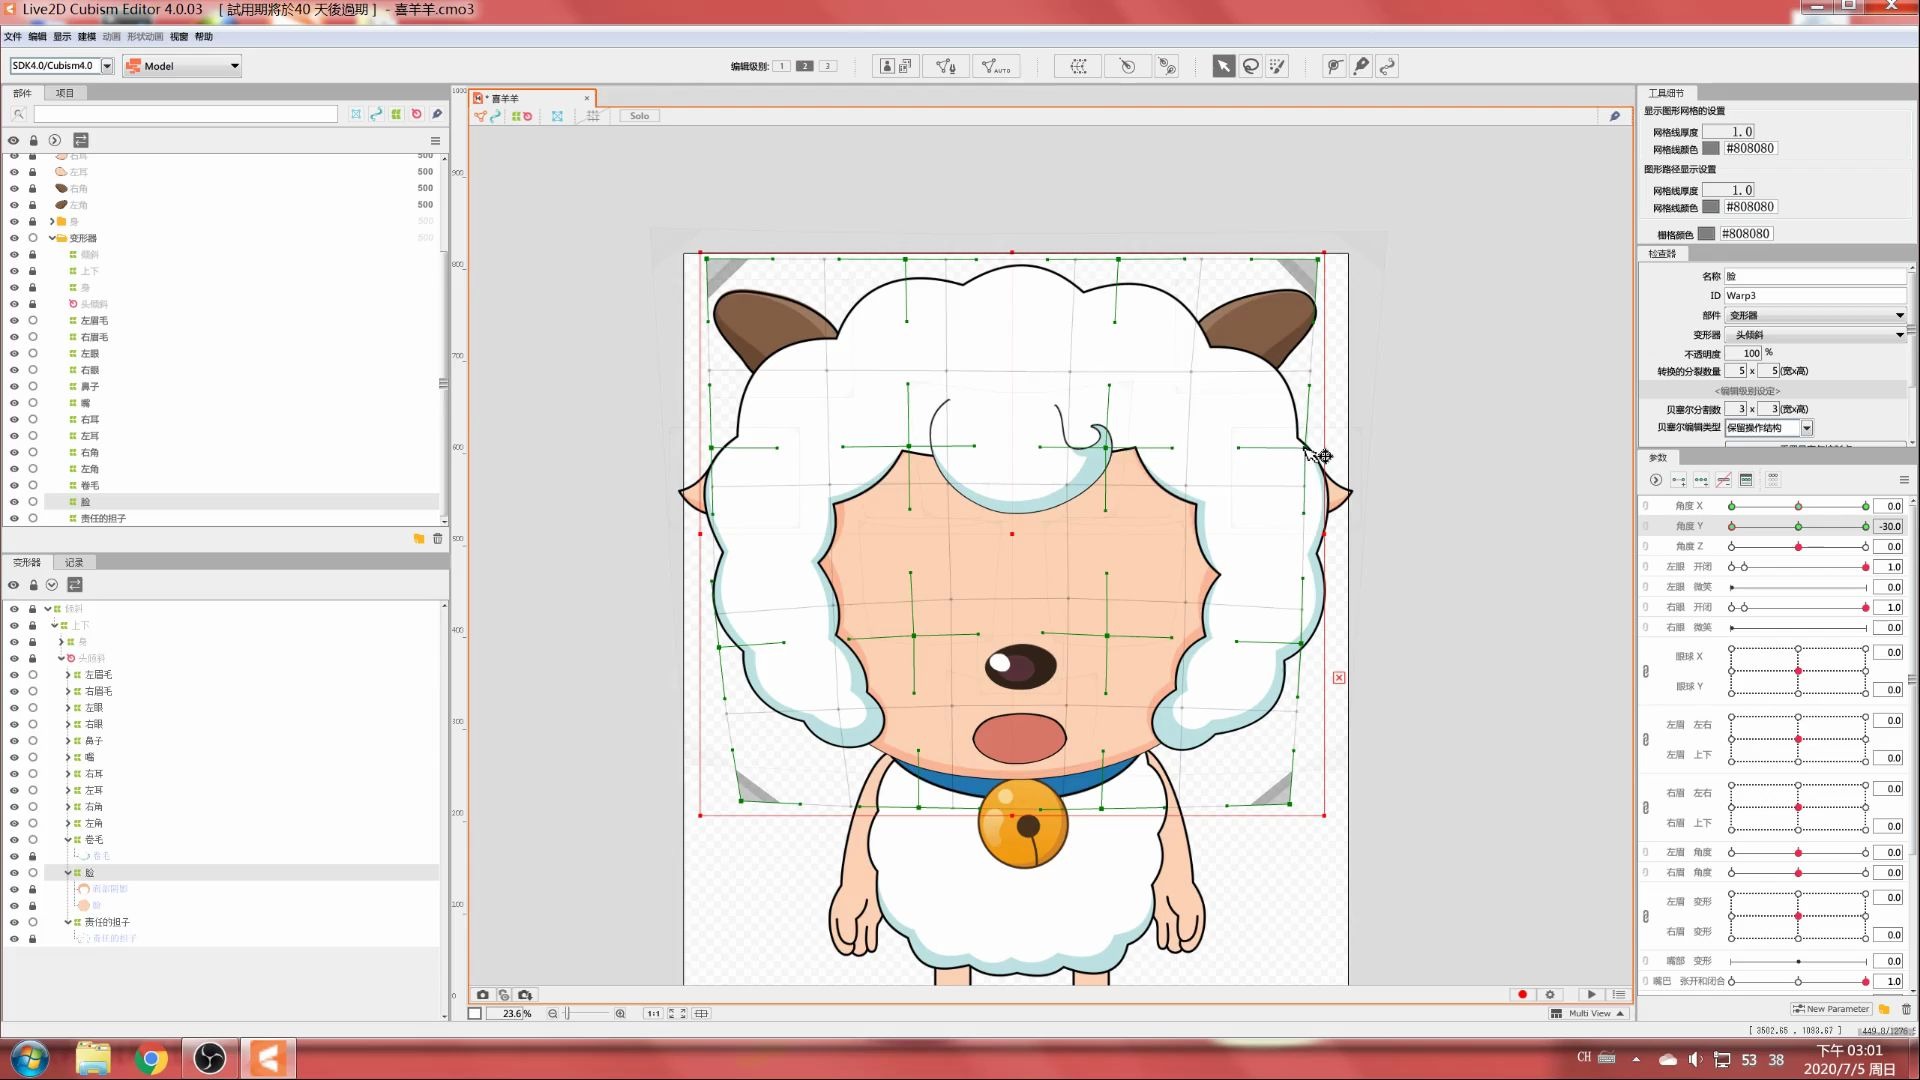Image resolution: width=1920 pixels, height=1080 pixels.
Task: Toggle lock for 左耳 deformer in Parts list
Action: pos(33,436)
